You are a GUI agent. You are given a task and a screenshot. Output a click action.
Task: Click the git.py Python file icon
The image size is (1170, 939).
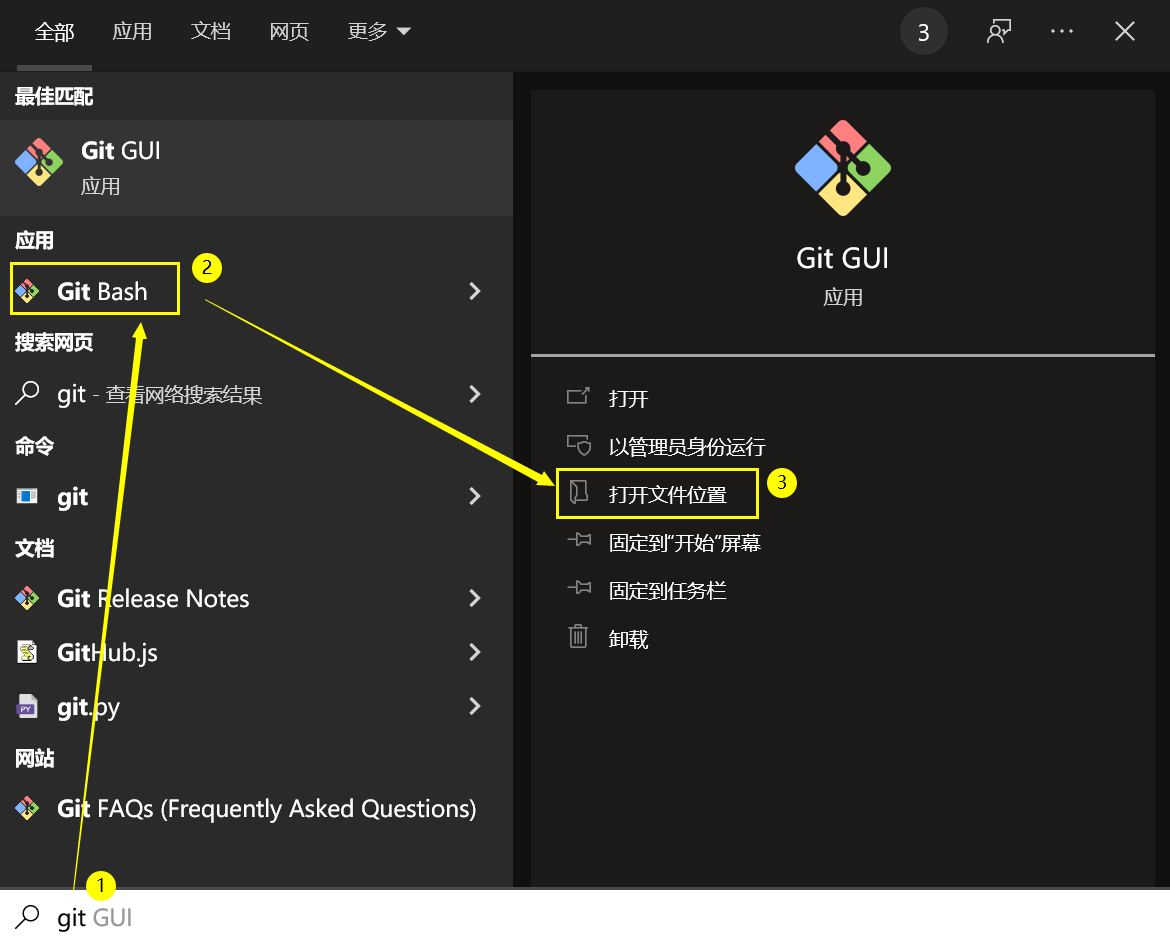point(27,706)
